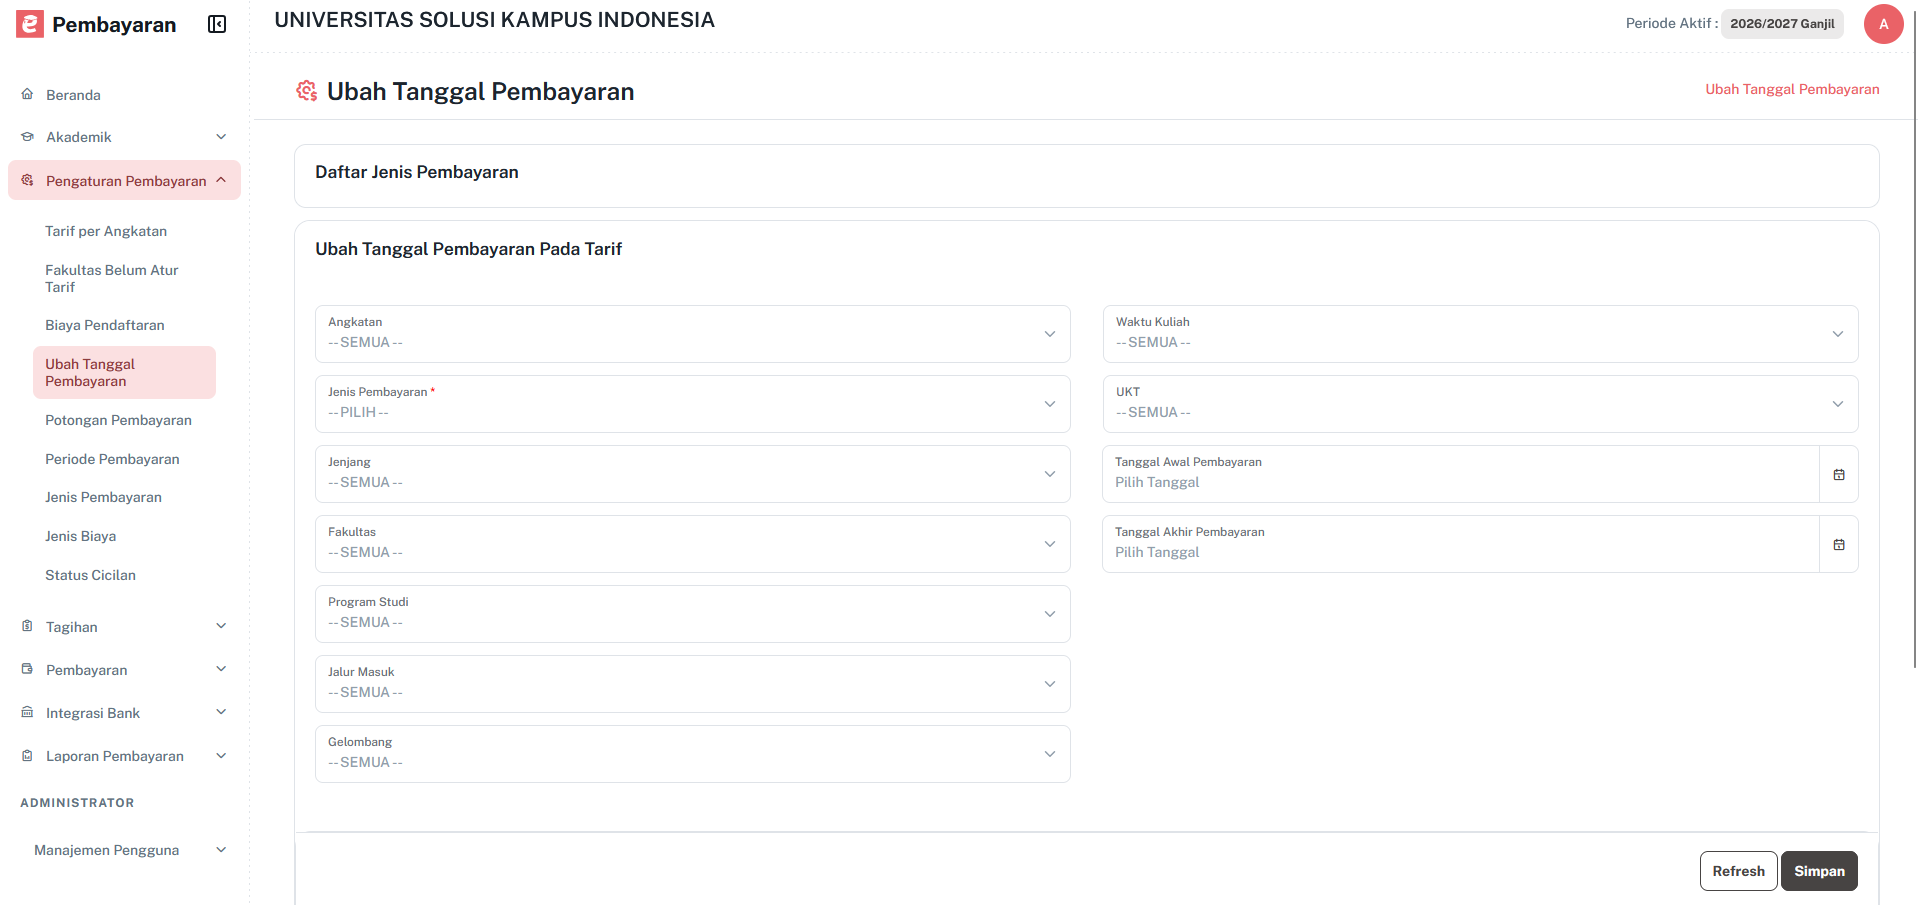Collapse sidebar using the panel toggle icon

(x=217, y=24)
